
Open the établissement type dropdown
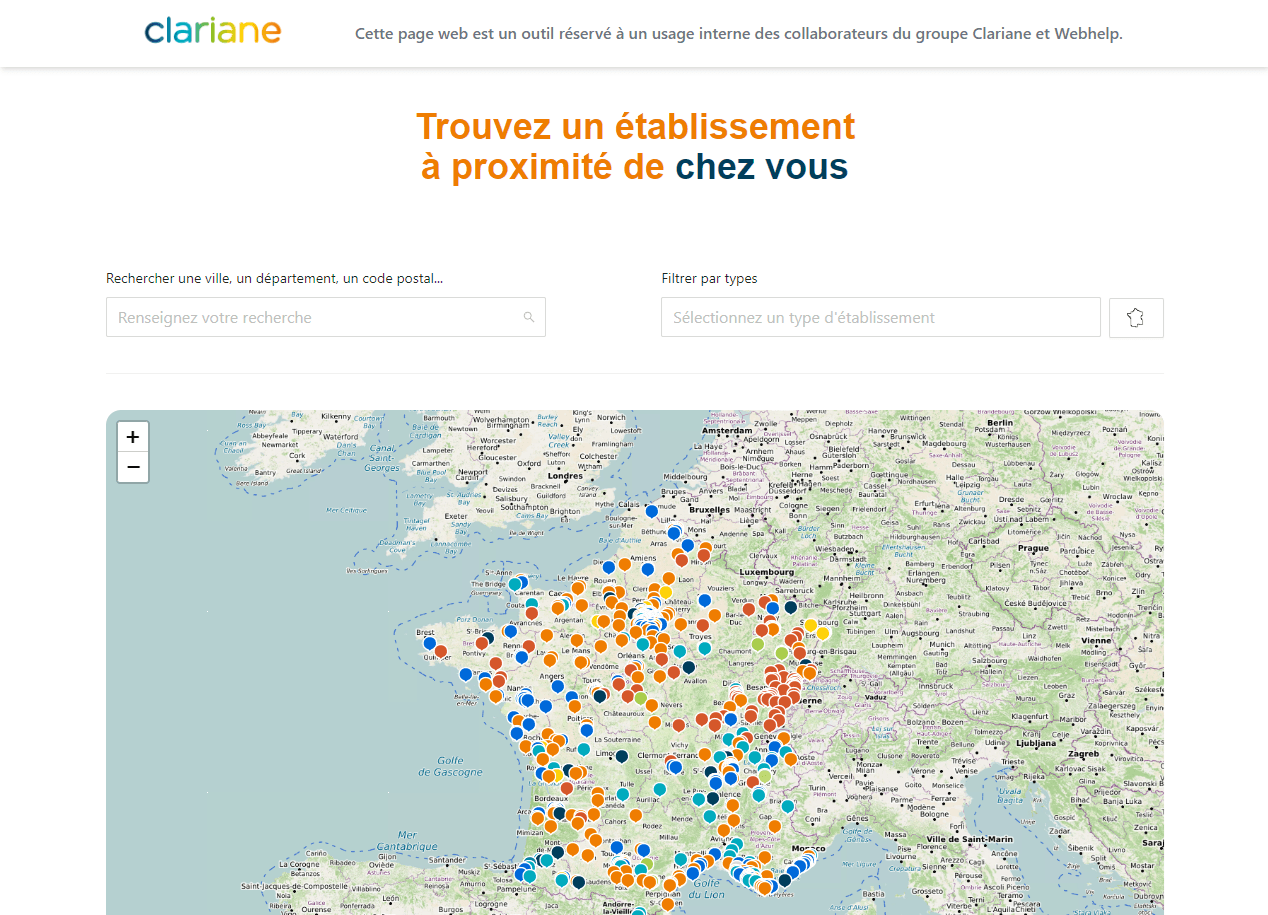[879, 316]
